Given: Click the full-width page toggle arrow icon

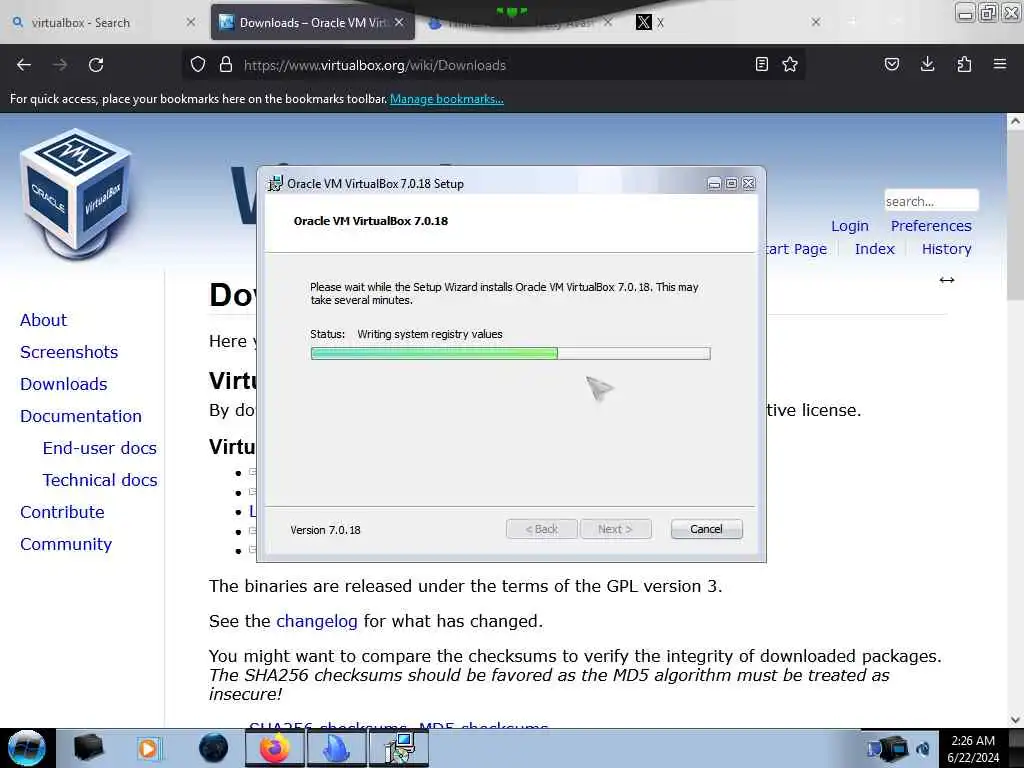Looking at the screenshot, I should pyautogui.click(x=947, y=280).
